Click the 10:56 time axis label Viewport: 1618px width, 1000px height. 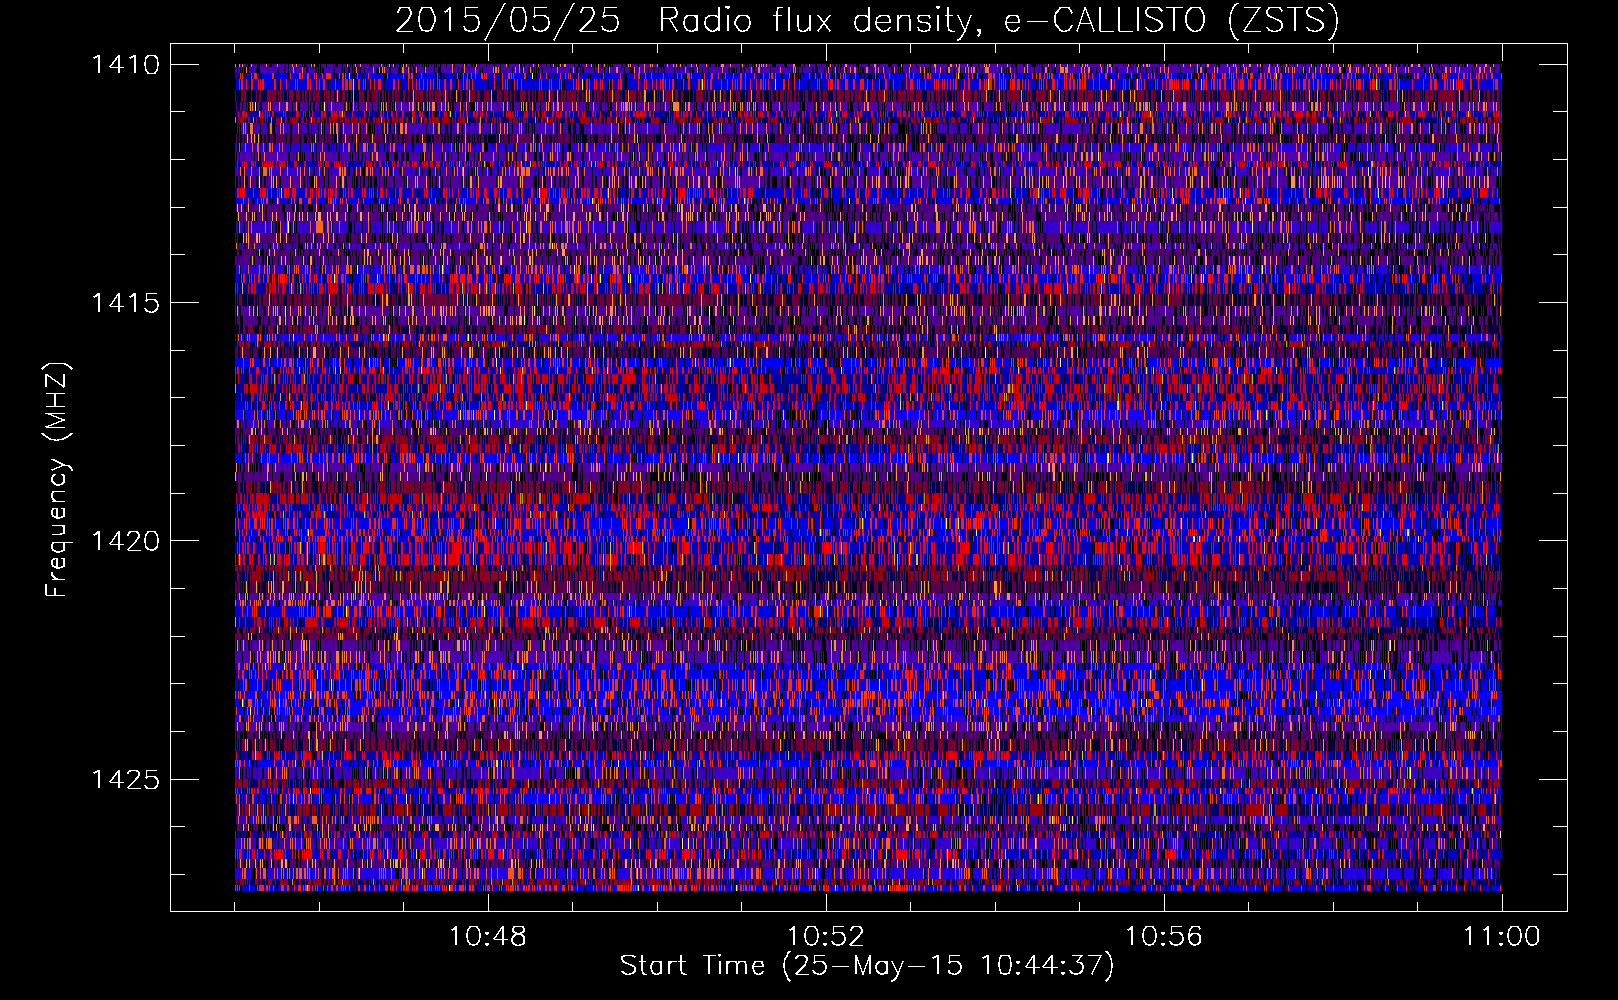coord(1164,937)
